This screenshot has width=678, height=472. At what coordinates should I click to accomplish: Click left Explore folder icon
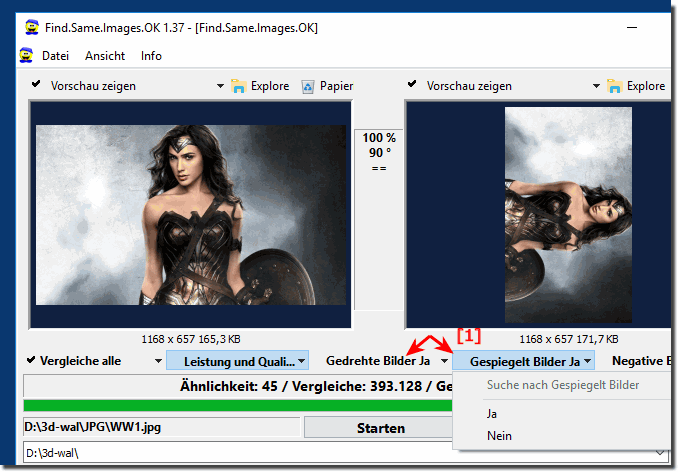(x=238, y=86)
